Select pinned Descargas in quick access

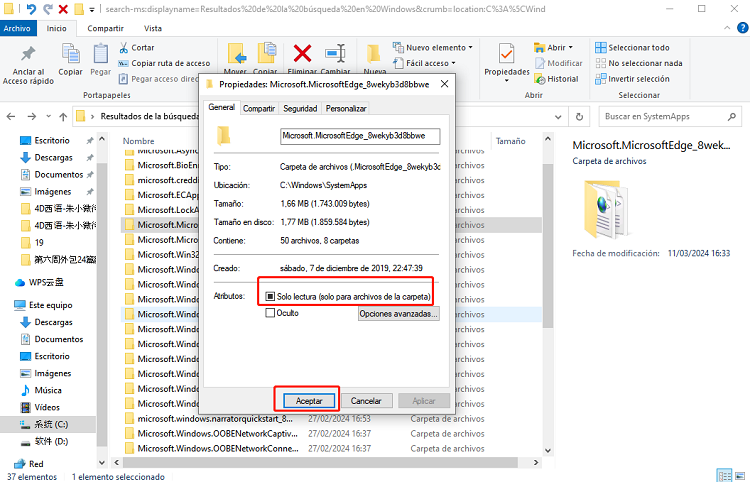53,157
